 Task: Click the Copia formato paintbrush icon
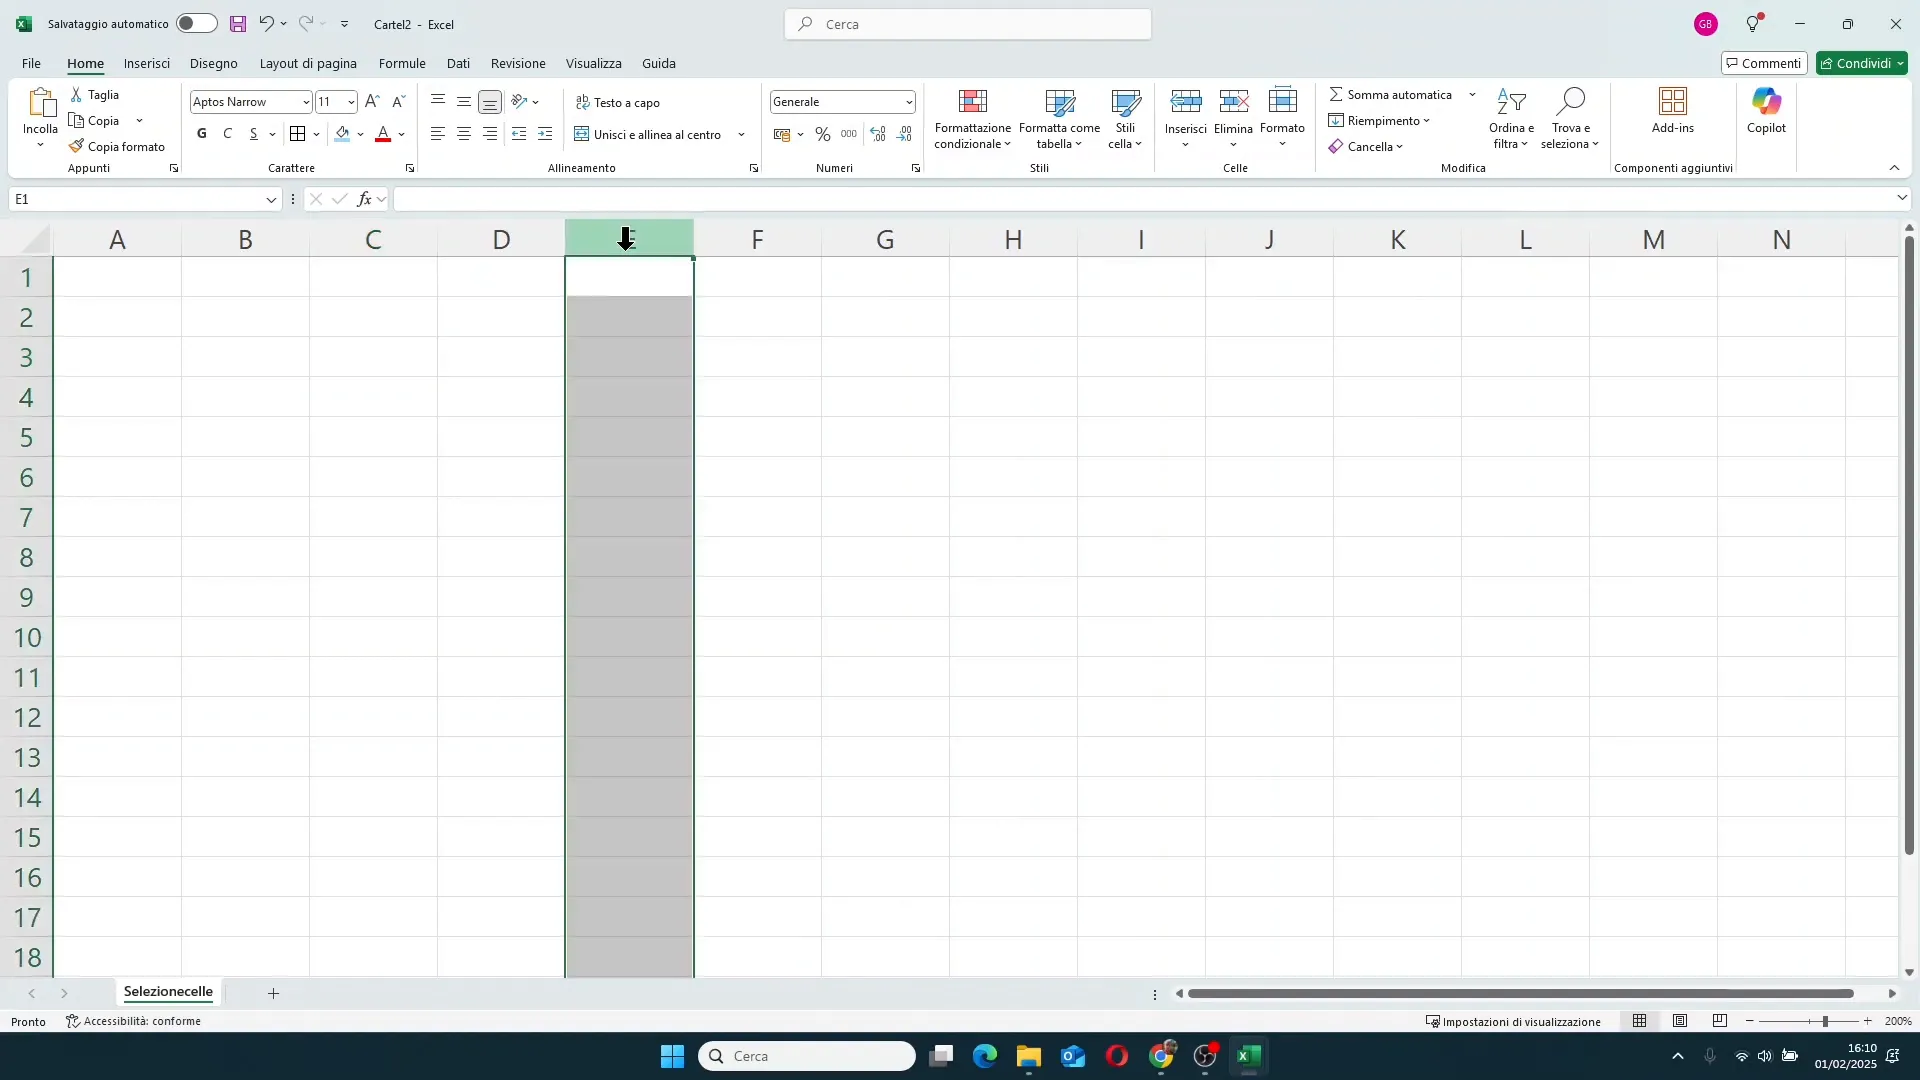pyautogui.click(x=76, y=147)
